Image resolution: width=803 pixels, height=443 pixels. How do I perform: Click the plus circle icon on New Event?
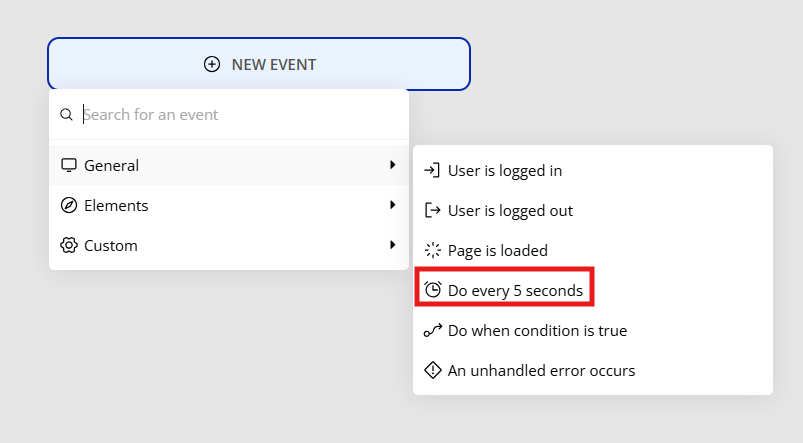(x=212, y=65)
